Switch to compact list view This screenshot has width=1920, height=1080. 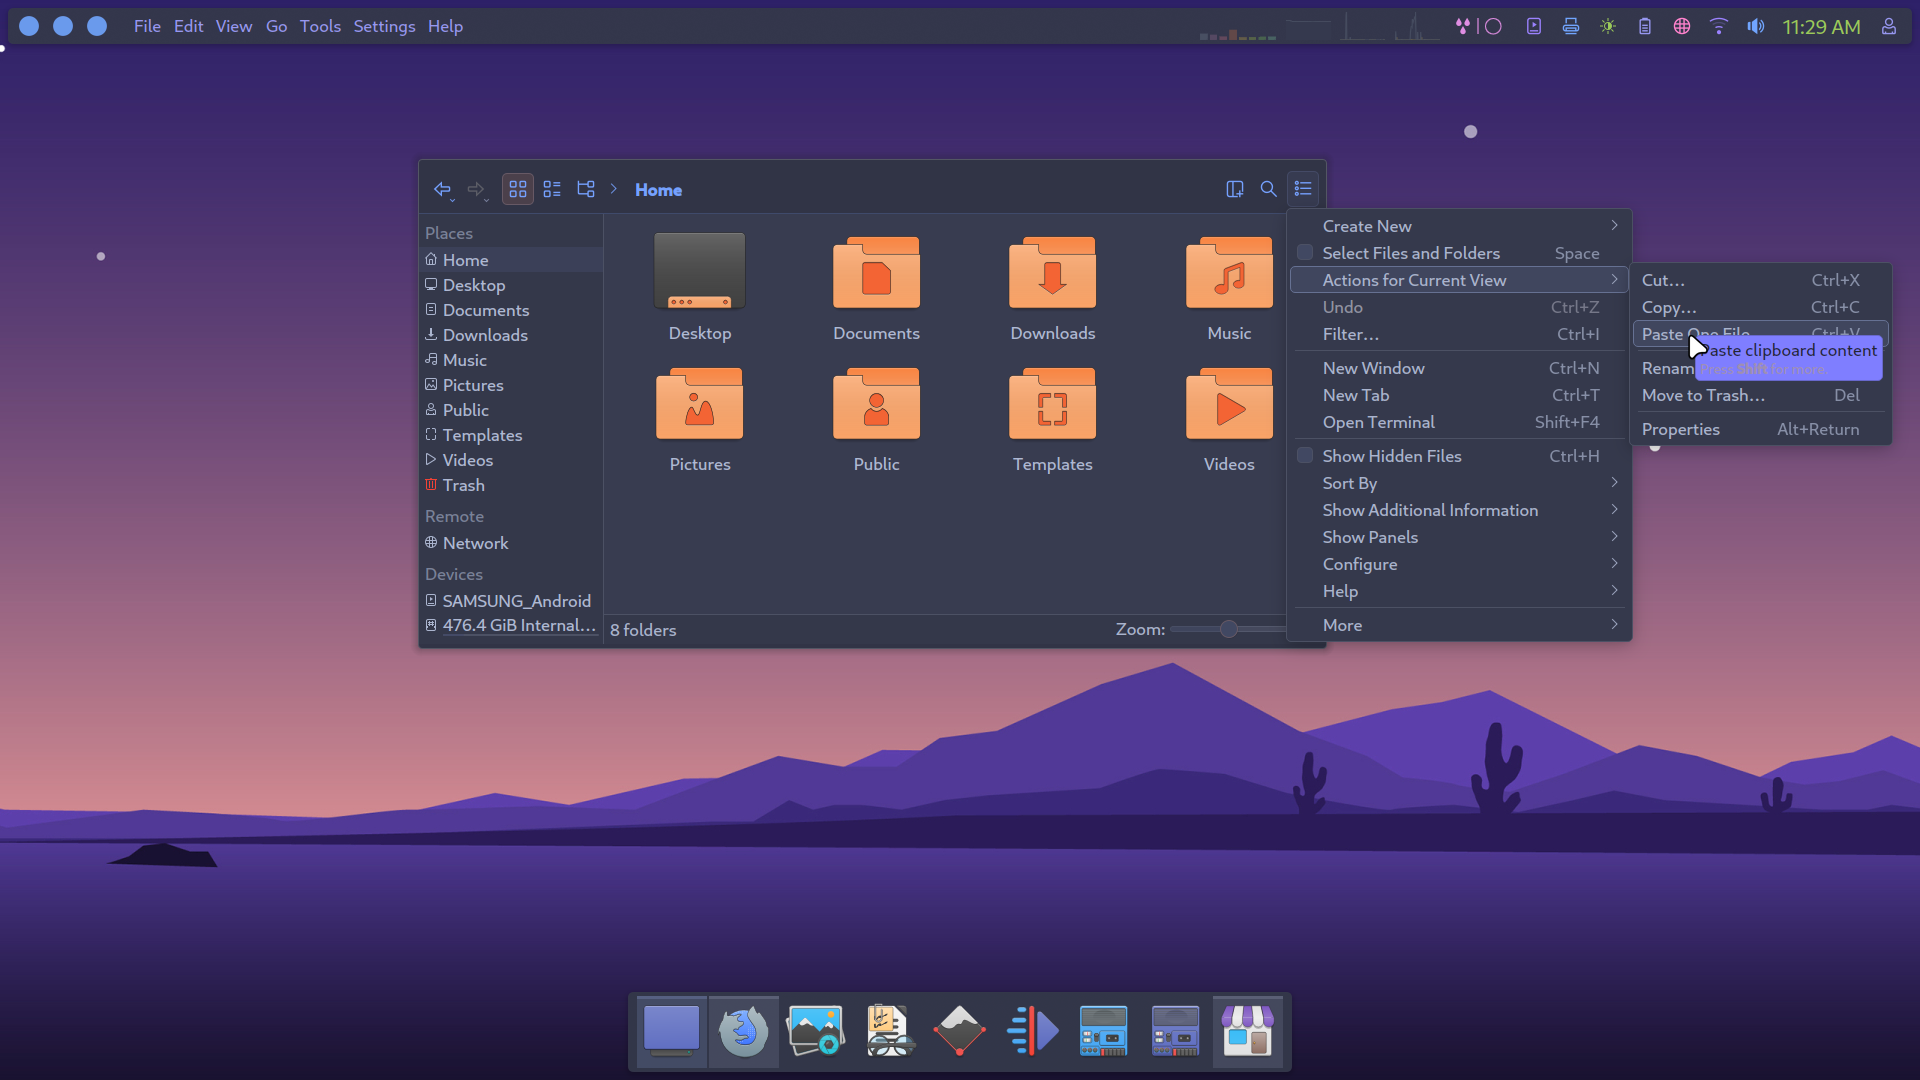[551, 189]
